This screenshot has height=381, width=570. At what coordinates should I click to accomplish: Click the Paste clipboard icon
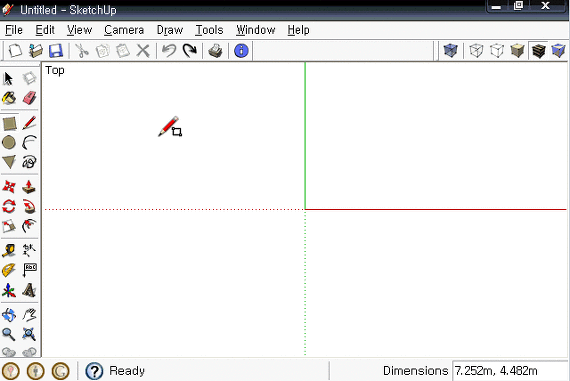pos(123,51)
